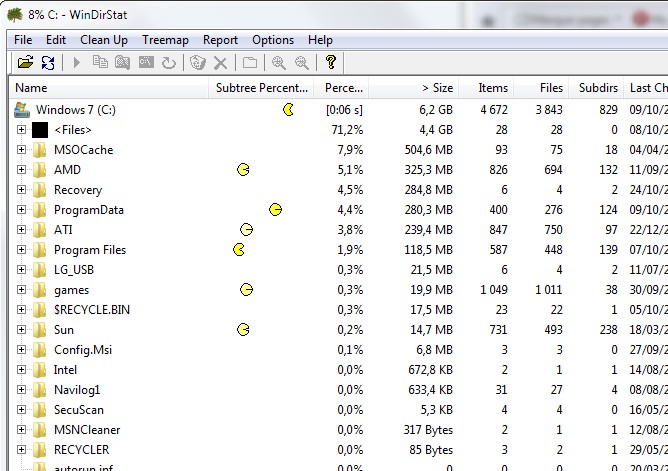Expand the Recovery folder

pyautogui.click(x=21, y=190)
